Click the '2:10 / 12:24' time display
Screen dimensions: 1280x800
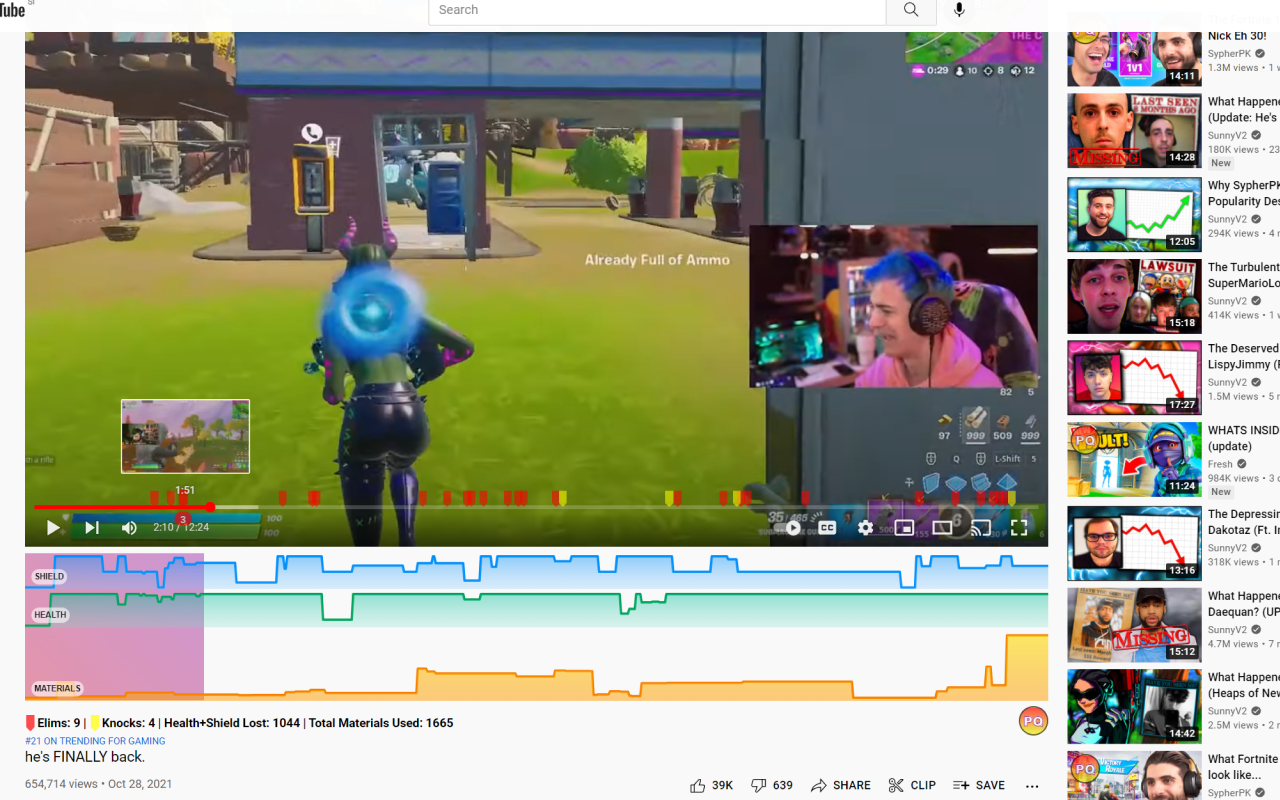click(181, 527)
